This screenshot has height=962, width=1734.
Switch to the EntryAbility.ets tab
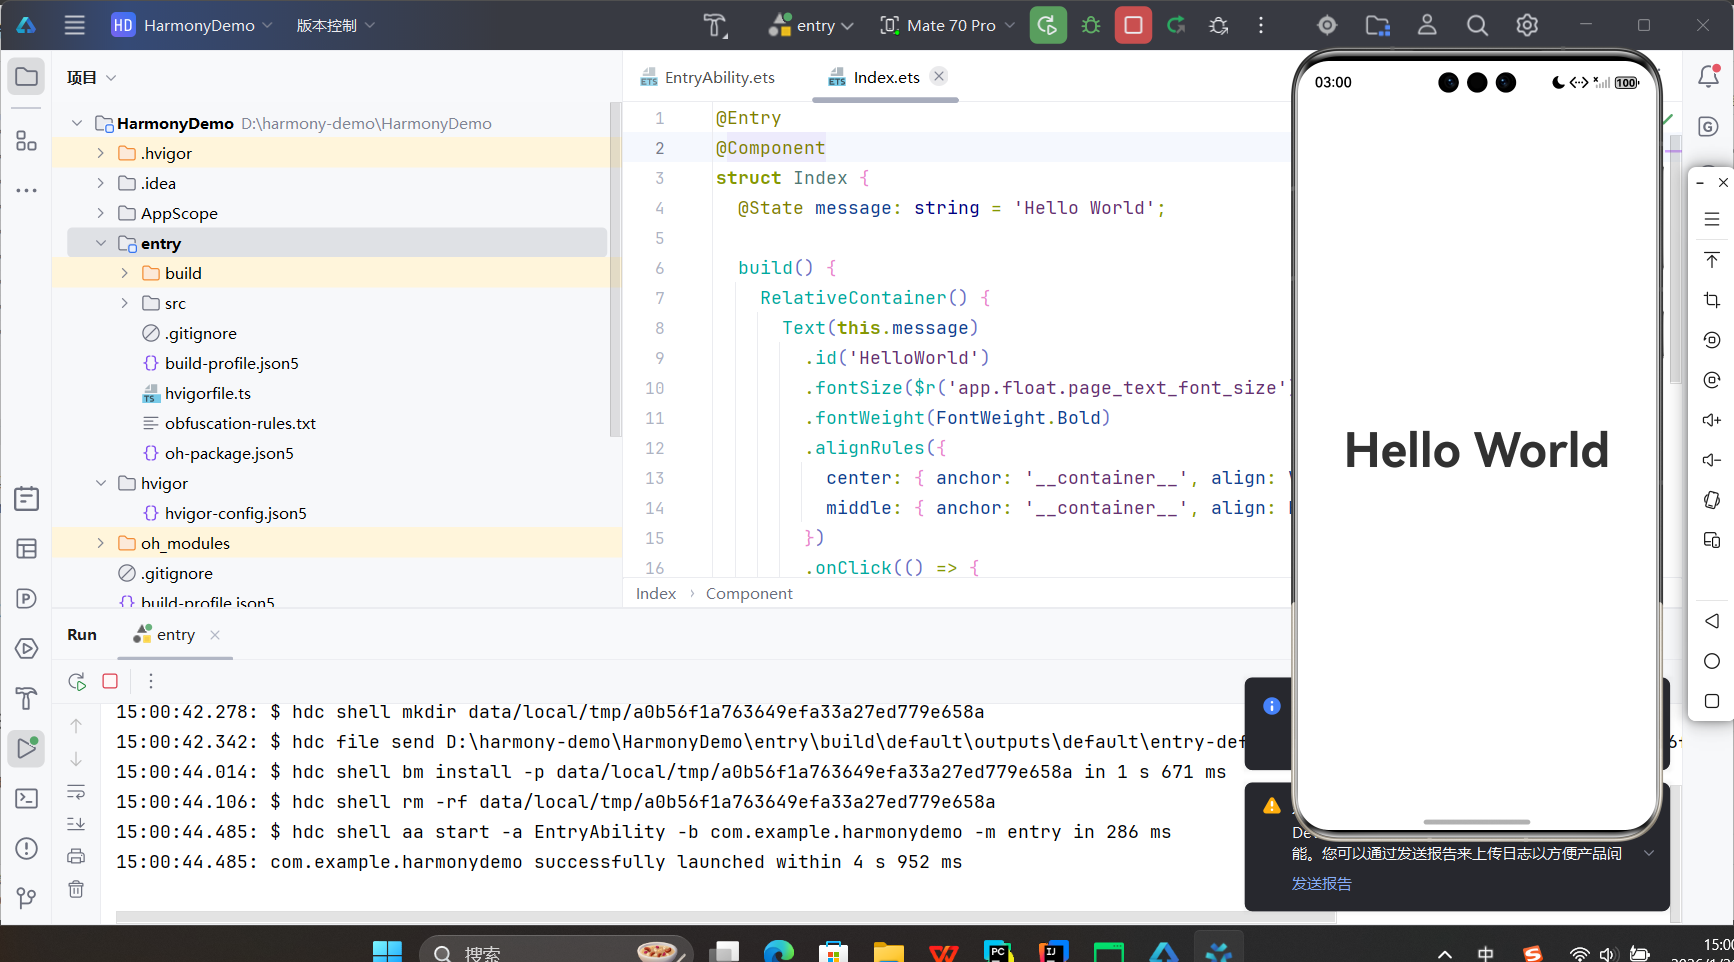(708, 77)
